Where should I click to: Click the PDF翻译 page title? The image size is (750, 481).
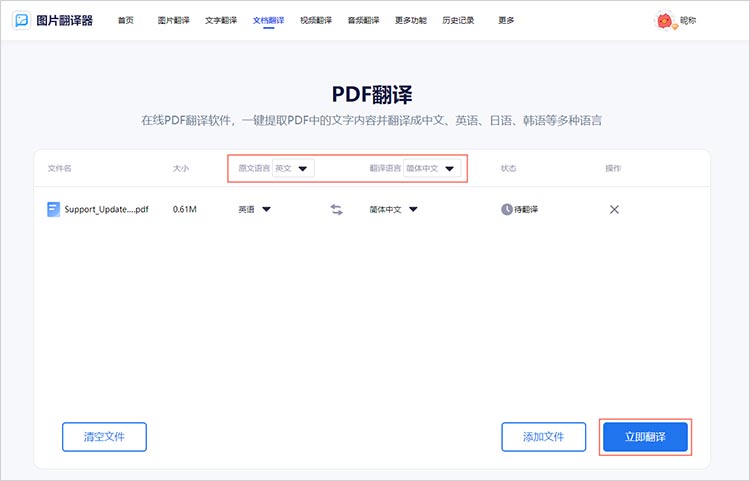coord(372,94)
